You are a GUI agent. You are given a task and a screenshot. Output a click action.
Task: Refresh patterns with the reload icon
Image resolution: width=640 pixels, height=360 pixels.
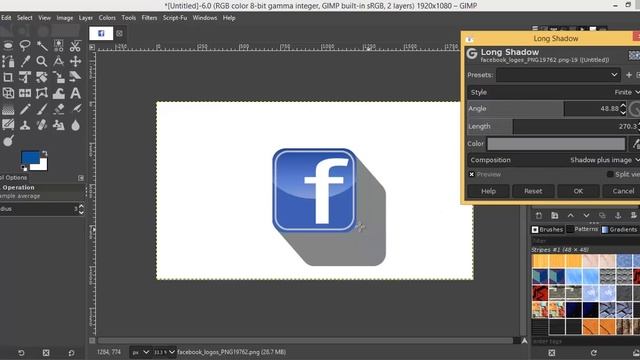pos(593,353)
